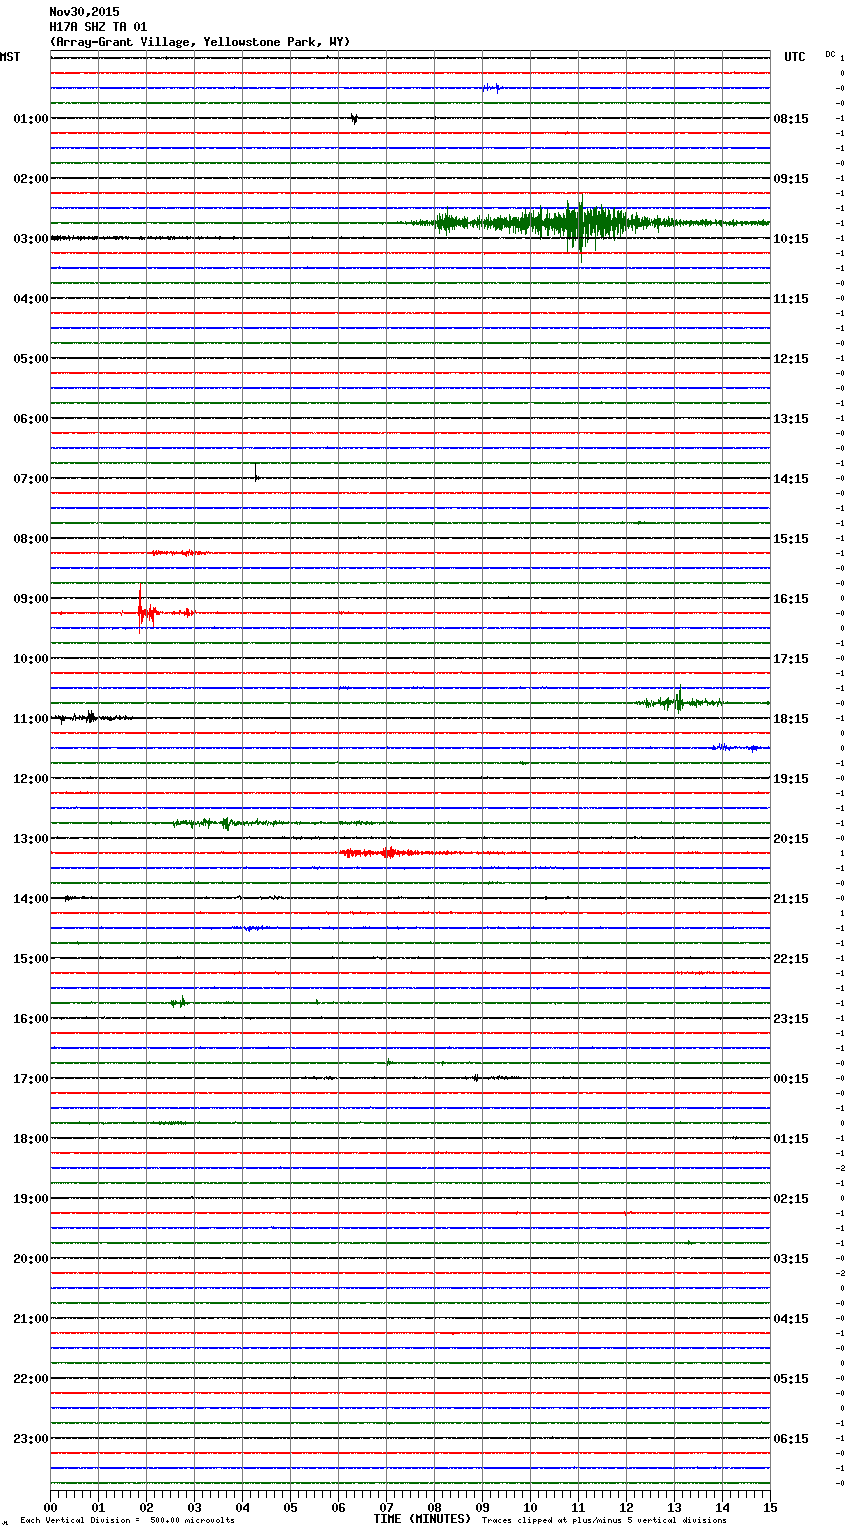850x1534 pixels.
Task: Click the black spike on the 07:00 trace
Action: pyautogui.click(x=256, y=474)
